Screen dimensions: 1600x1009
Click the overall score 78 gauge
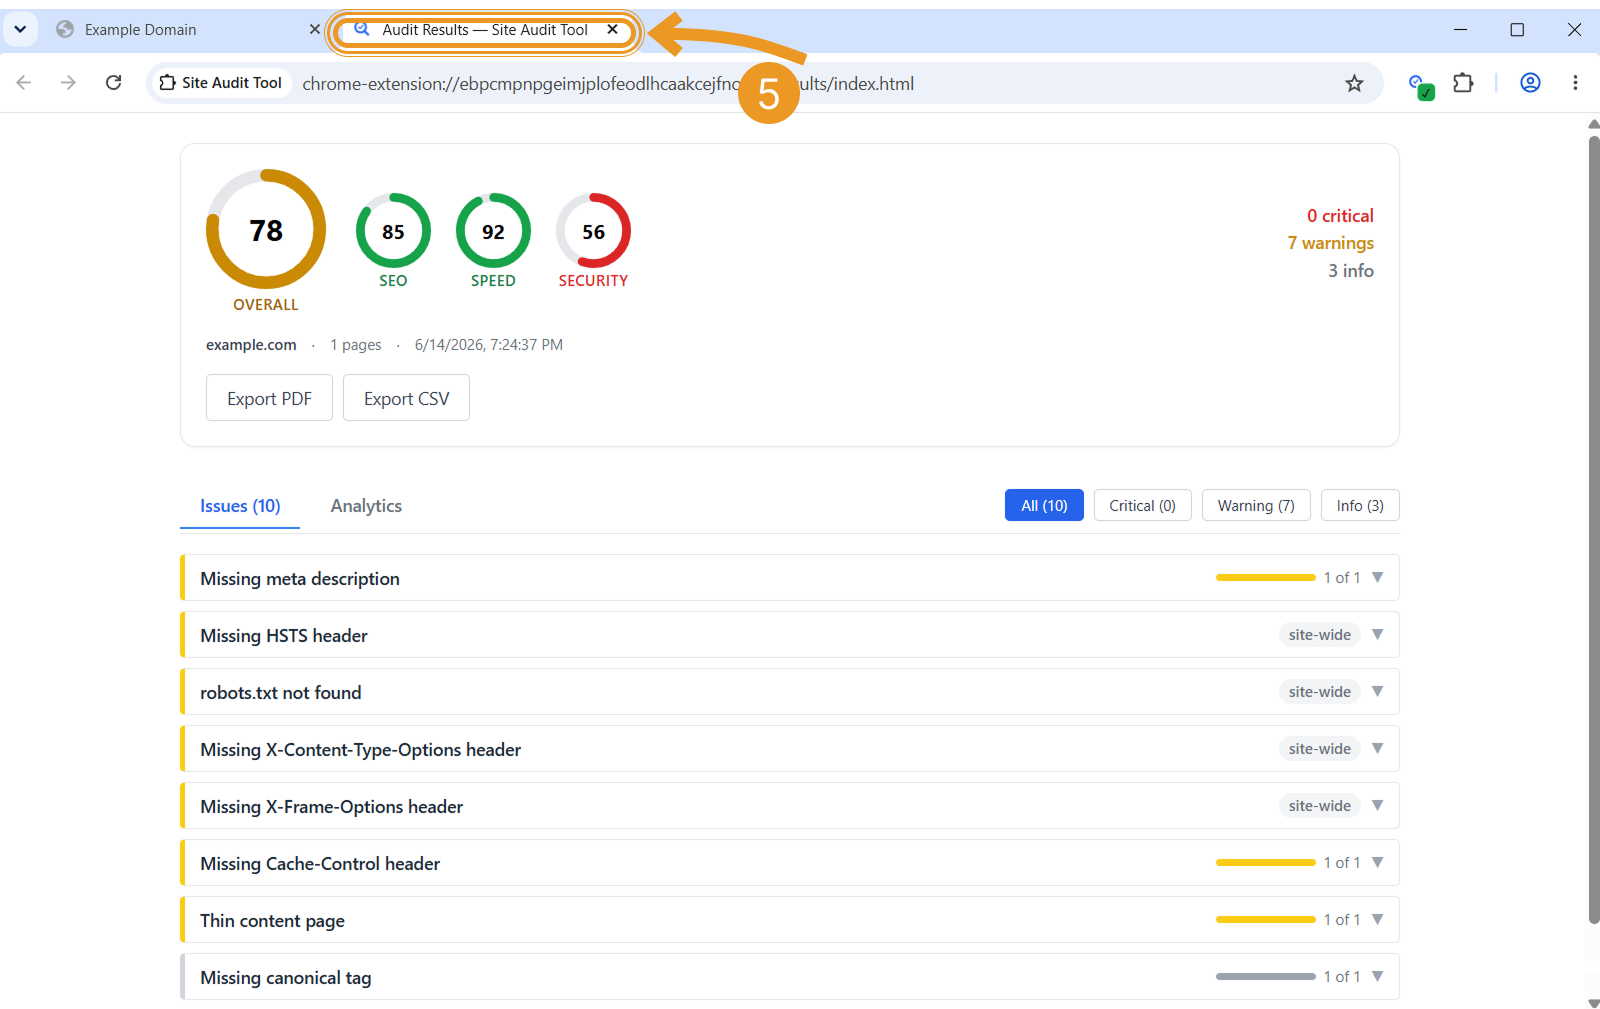click(x=266, y=230)
